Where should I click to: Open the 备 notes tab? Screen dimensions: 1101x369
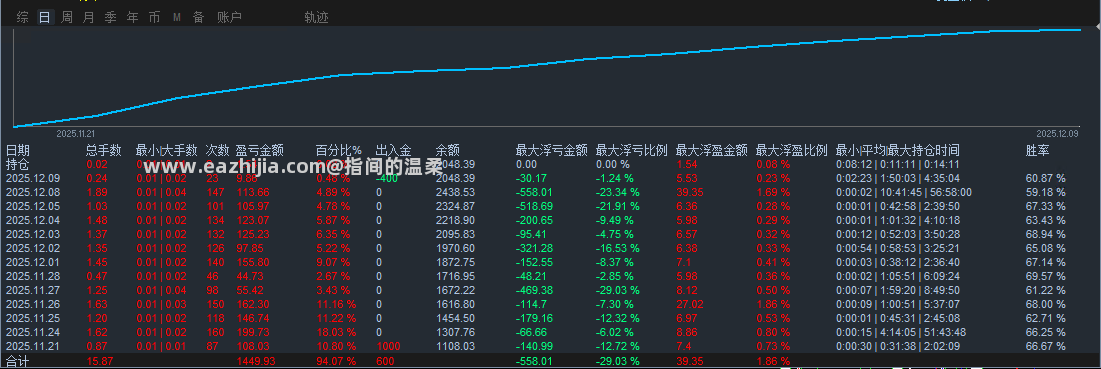tap(199, 18)
